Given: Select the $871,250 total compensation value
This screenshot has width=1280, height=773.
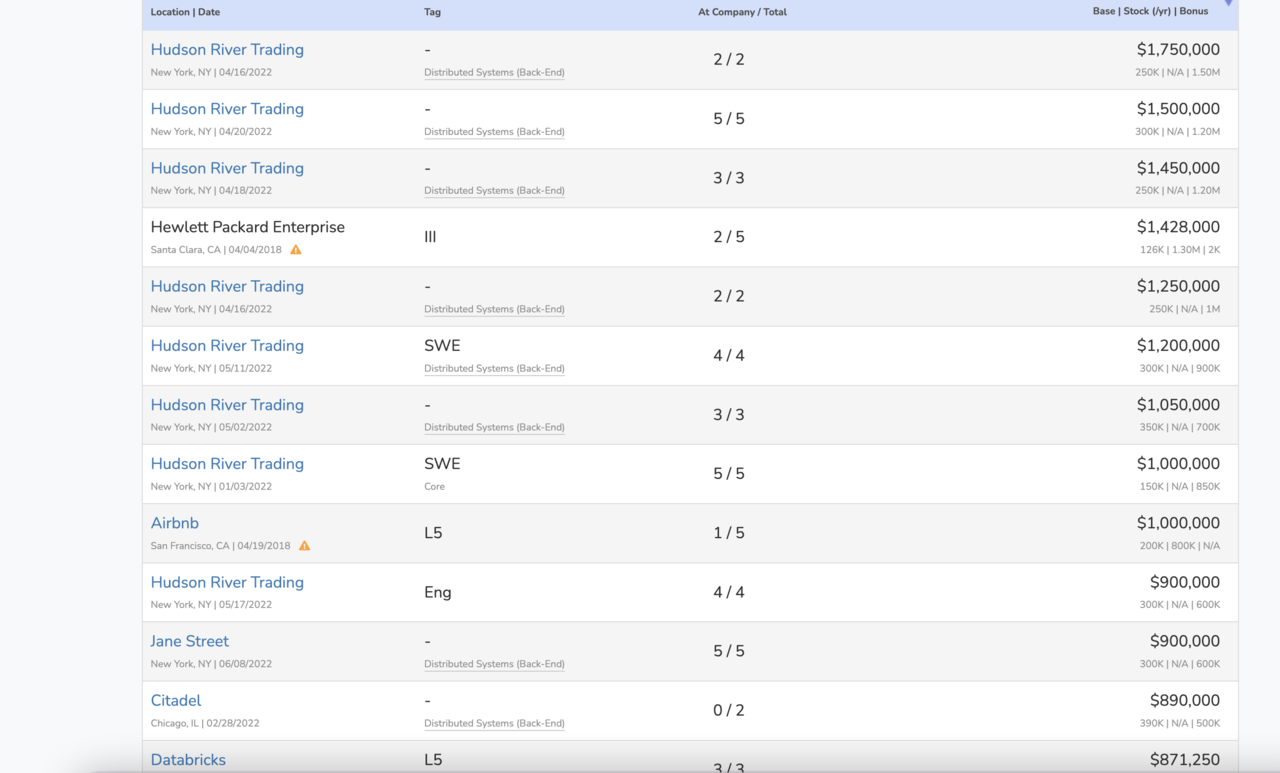Looking at the screenshot, I should pyautogui.click(x=1185, y=760).
